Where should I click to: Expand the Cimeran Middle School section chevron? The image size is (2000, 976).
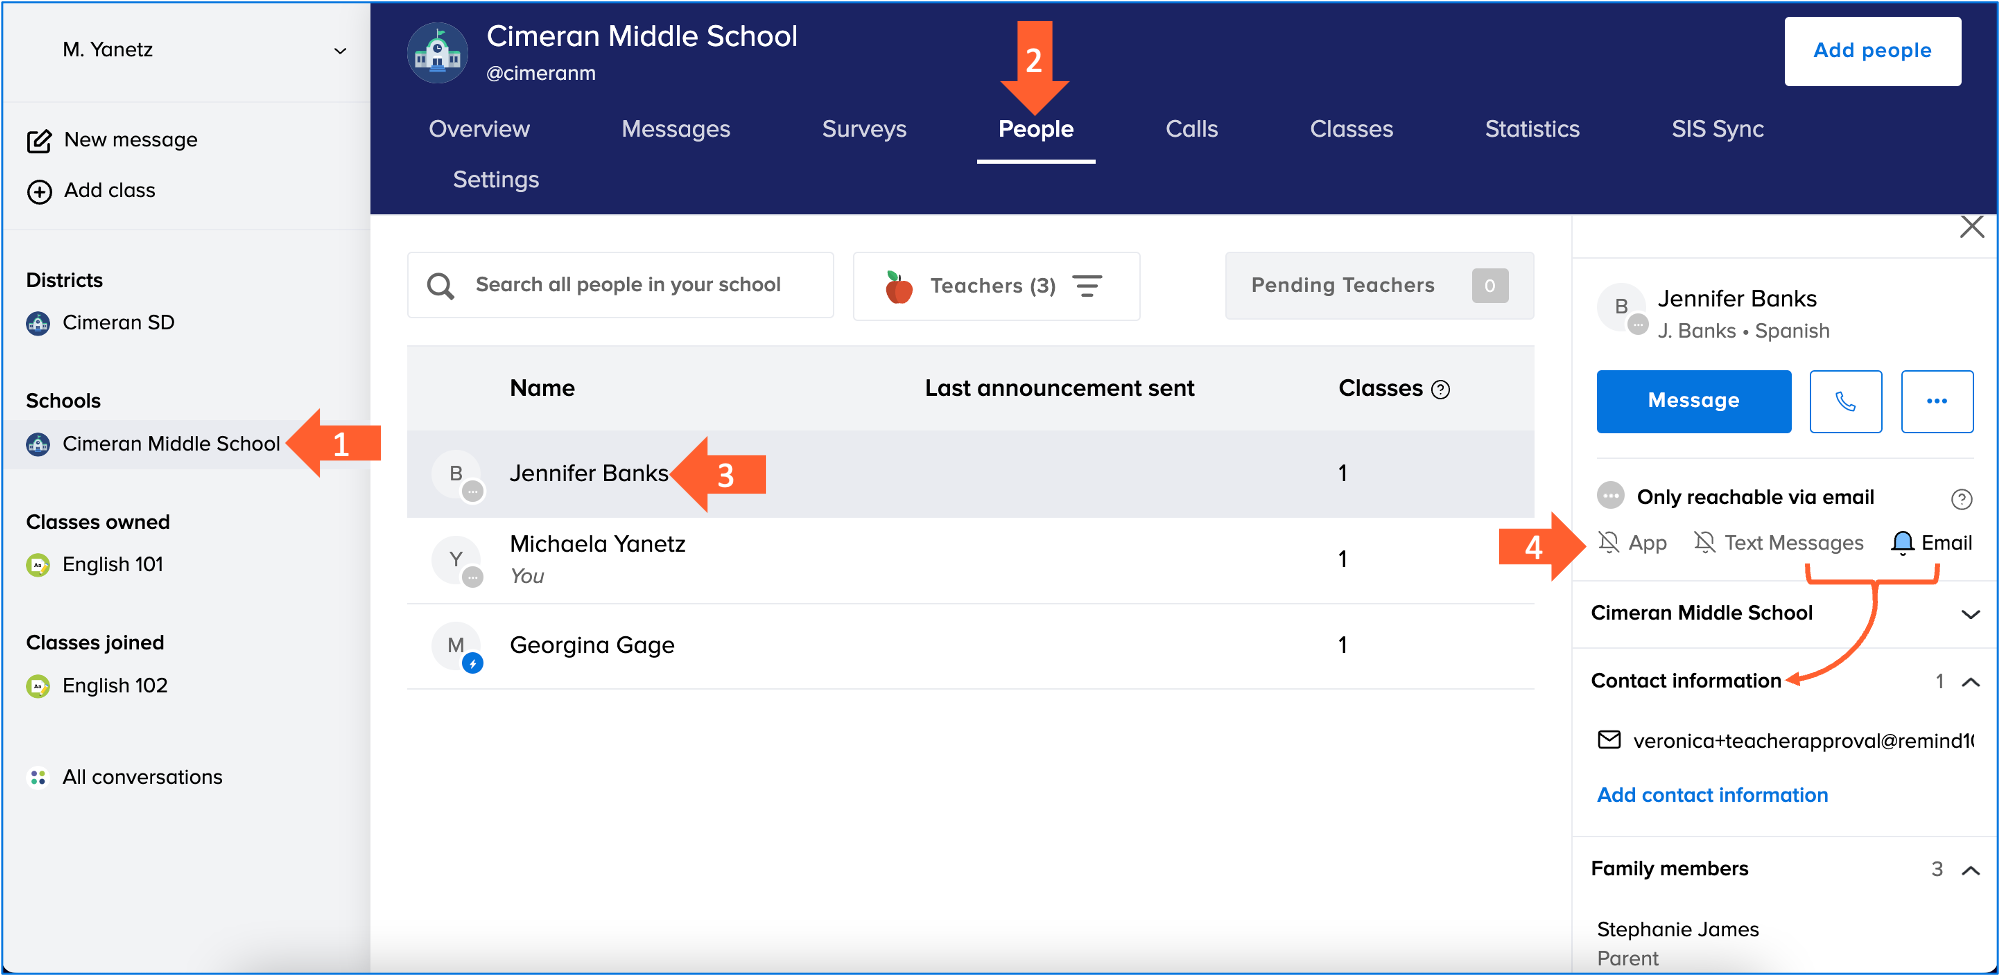click(x=1970, y=614)
